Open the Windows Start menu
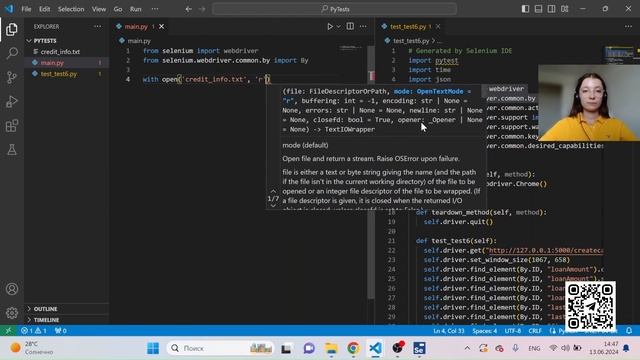640x360 pixels. click(153, 348)
